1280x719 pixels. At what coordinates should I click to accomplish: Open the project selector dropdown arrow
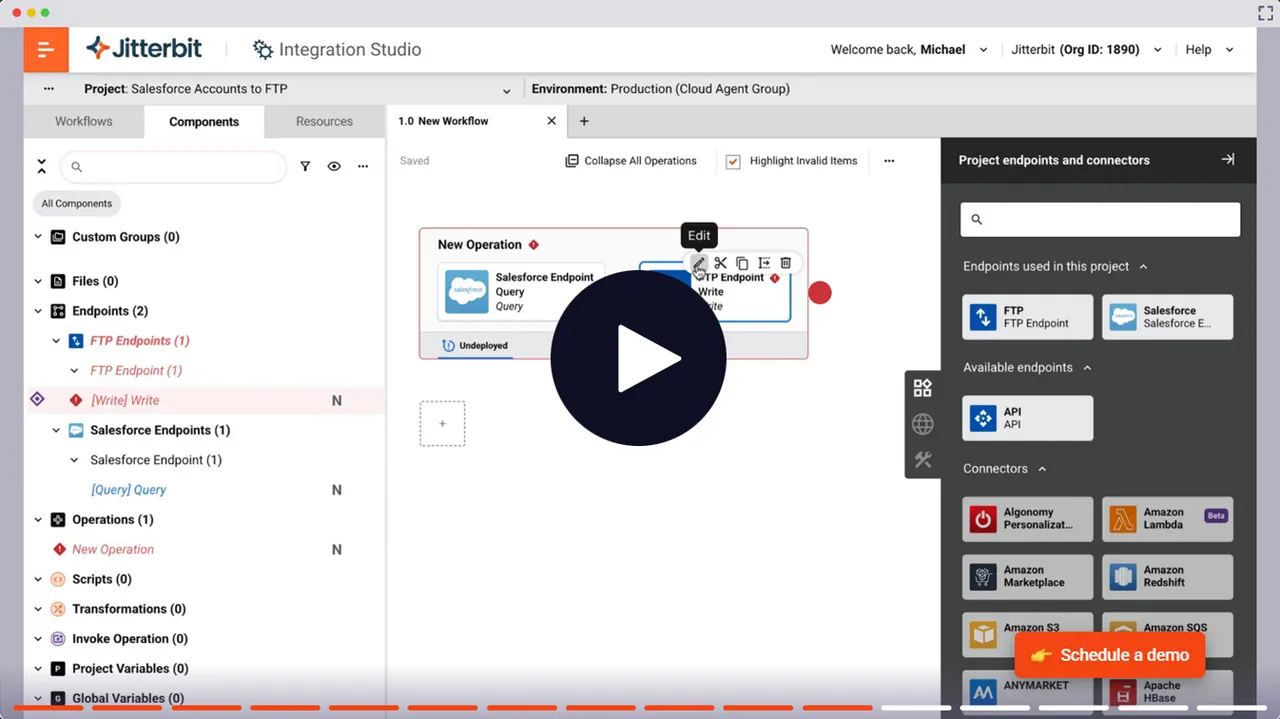[x=507, y=90]
